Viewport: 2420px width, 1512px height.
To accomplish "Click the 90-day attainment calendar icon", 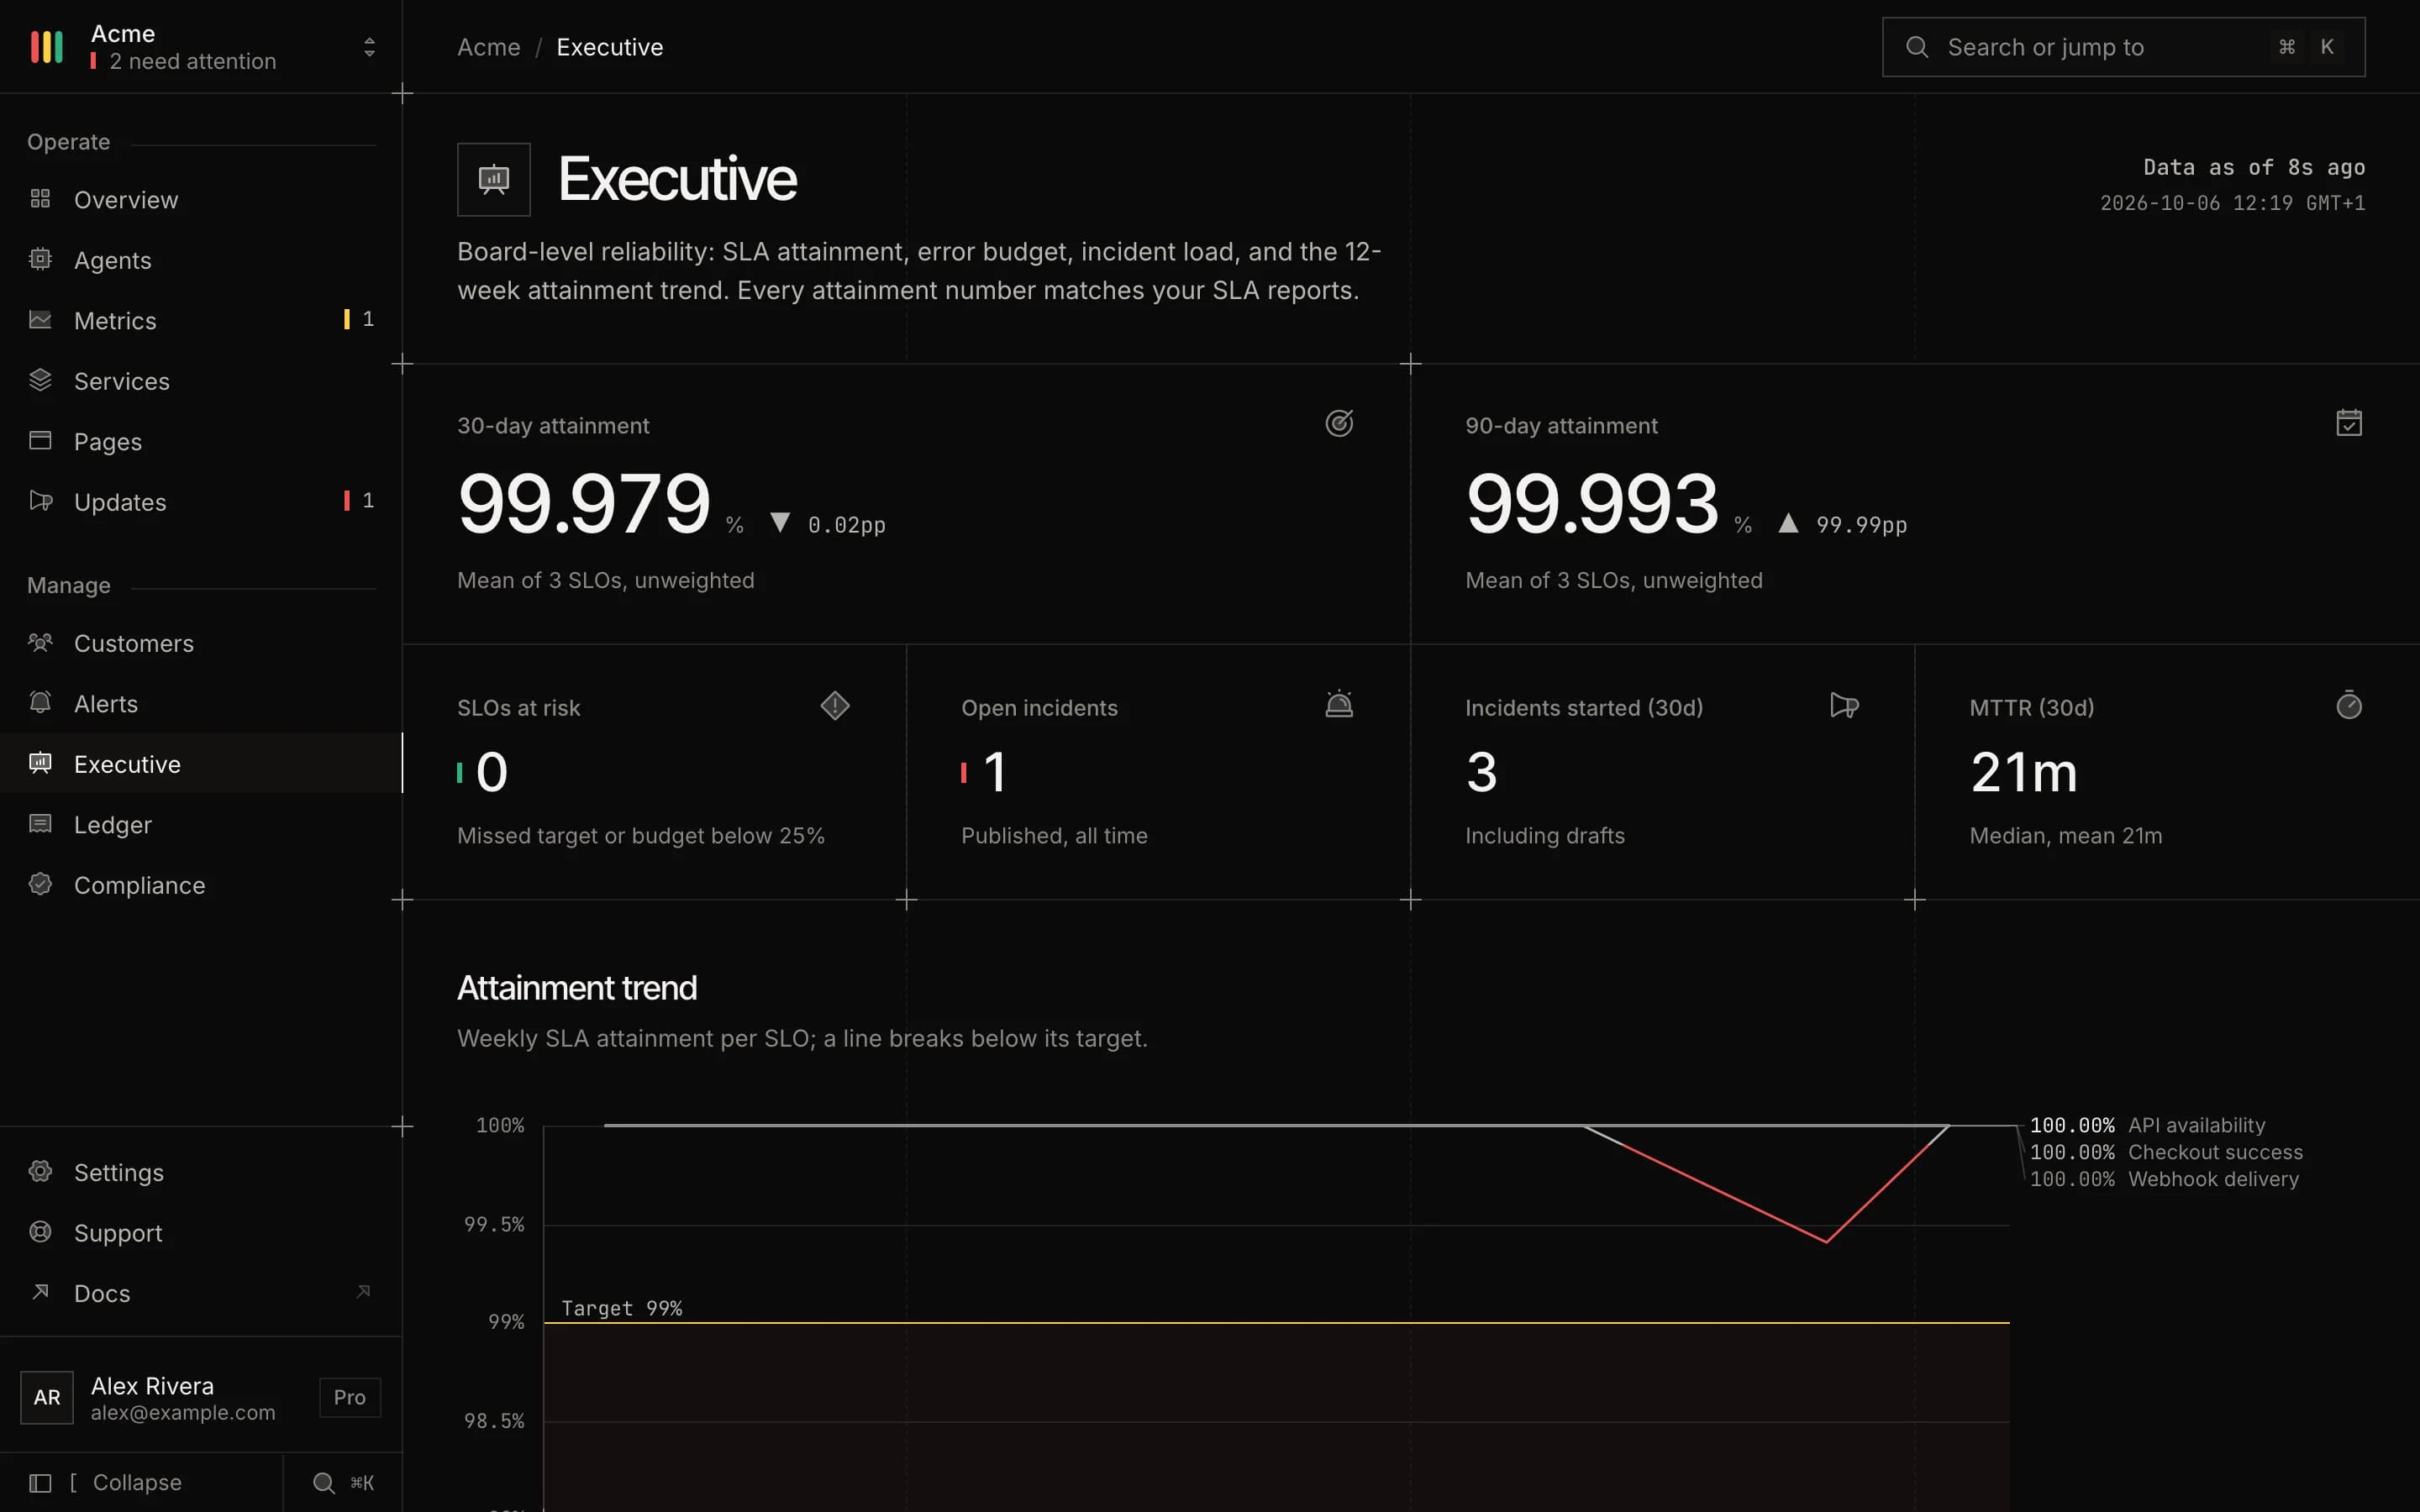I will click(2348, 423).
